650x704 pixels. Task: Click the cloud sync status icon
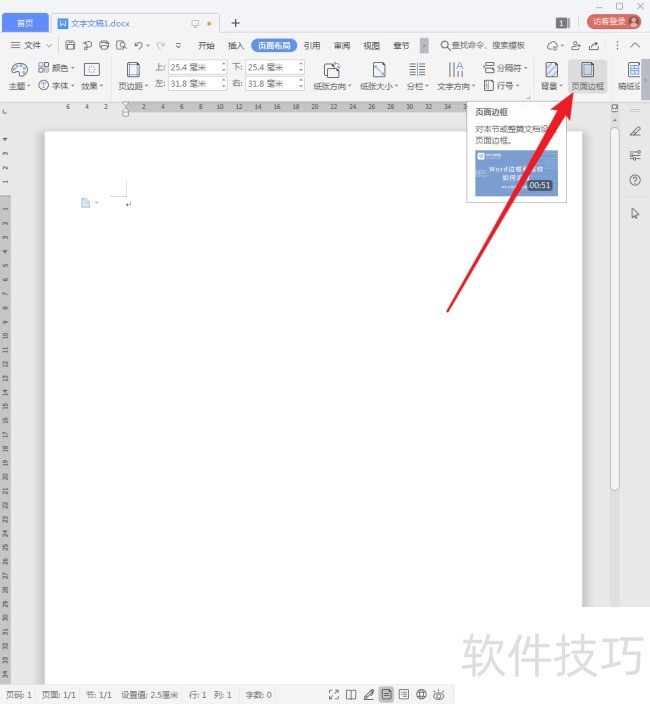point(553,45)
